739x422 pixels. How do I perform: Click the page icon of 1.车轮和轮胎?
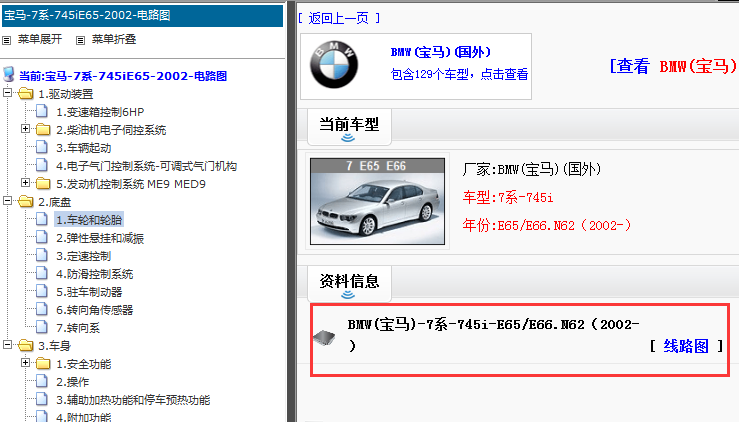pyautogui.click(x=42, y=219)
